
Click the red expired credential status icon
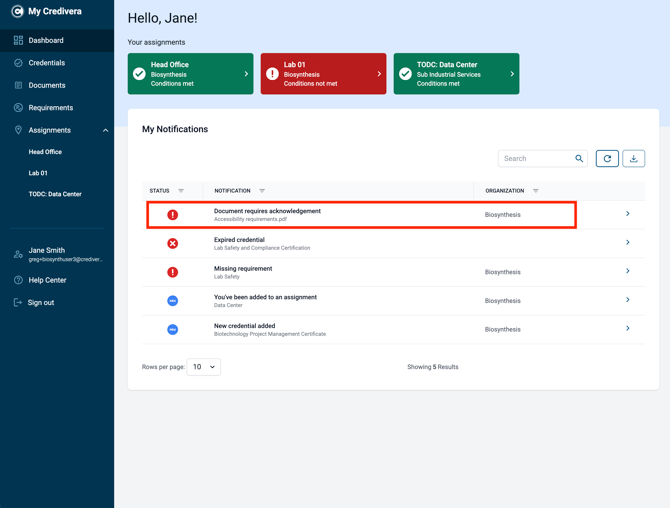173,244
